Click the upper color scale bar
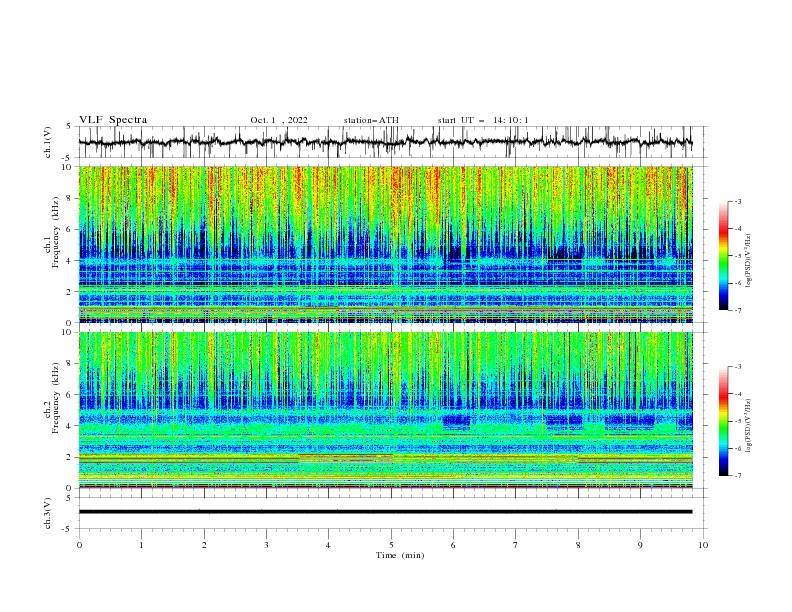The height and width of the screenshot is (612, 792). coord(724,256)
